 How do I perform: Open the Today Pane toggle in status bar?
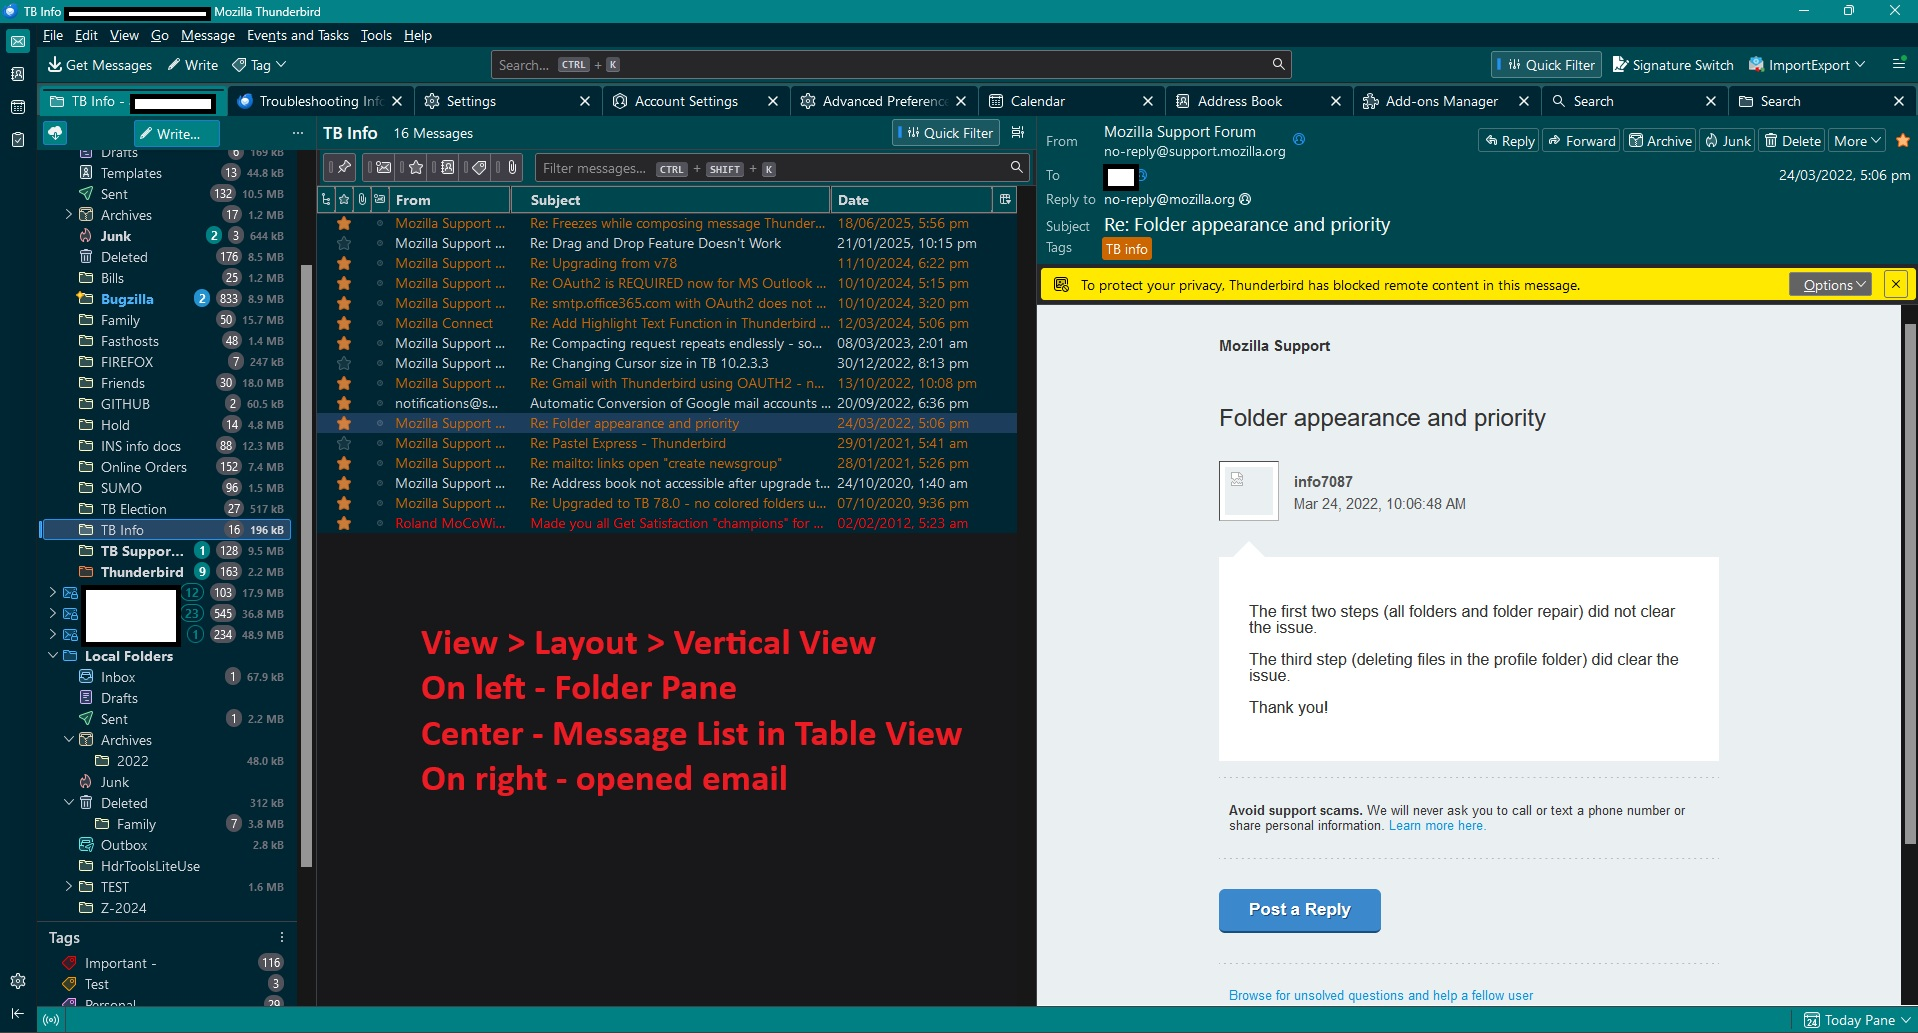[1857, 1020]
